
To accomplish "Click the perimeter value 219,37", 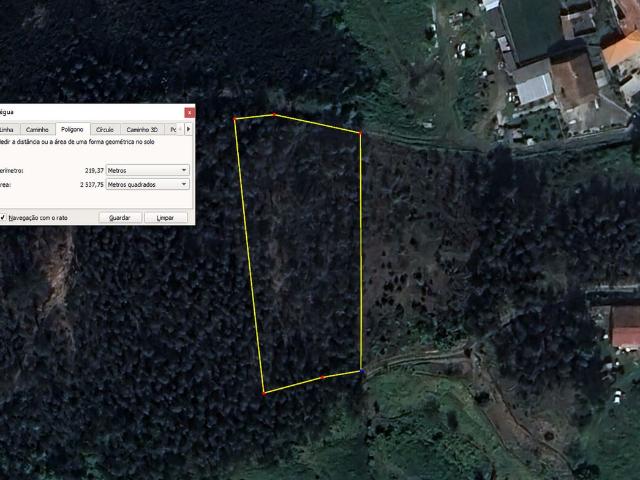I will pos(94,170).
